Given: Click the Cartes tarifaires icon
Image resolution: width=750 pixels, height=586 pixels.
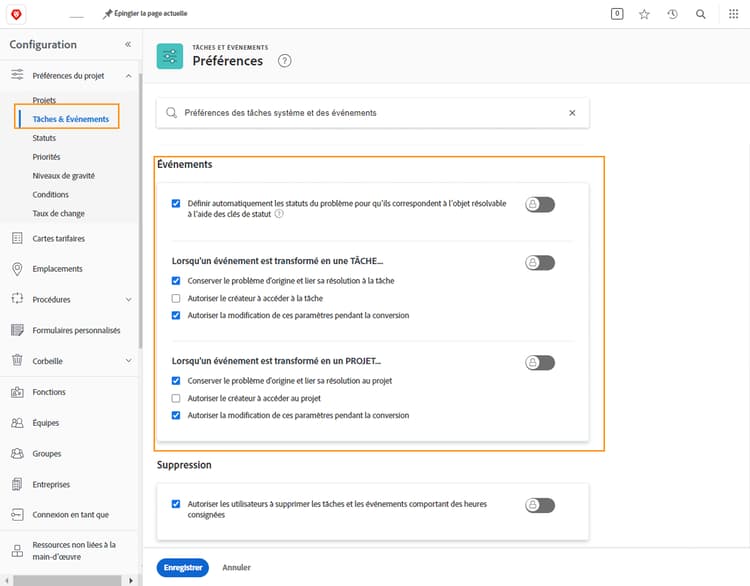Looking at the screenshot, I should 17,238.
